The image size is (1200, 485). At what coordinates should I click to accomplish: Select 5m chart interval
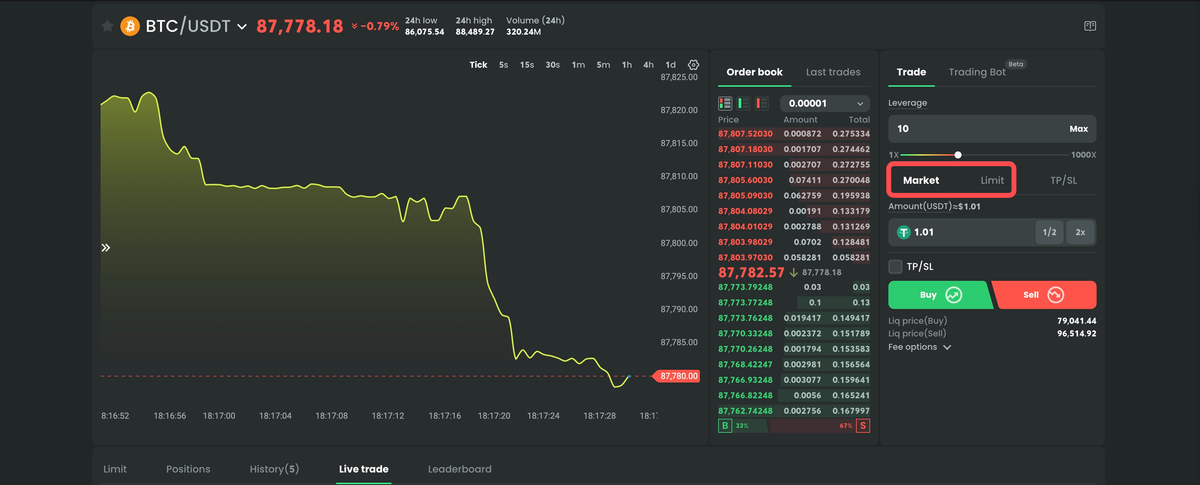(x=603, y=65)
